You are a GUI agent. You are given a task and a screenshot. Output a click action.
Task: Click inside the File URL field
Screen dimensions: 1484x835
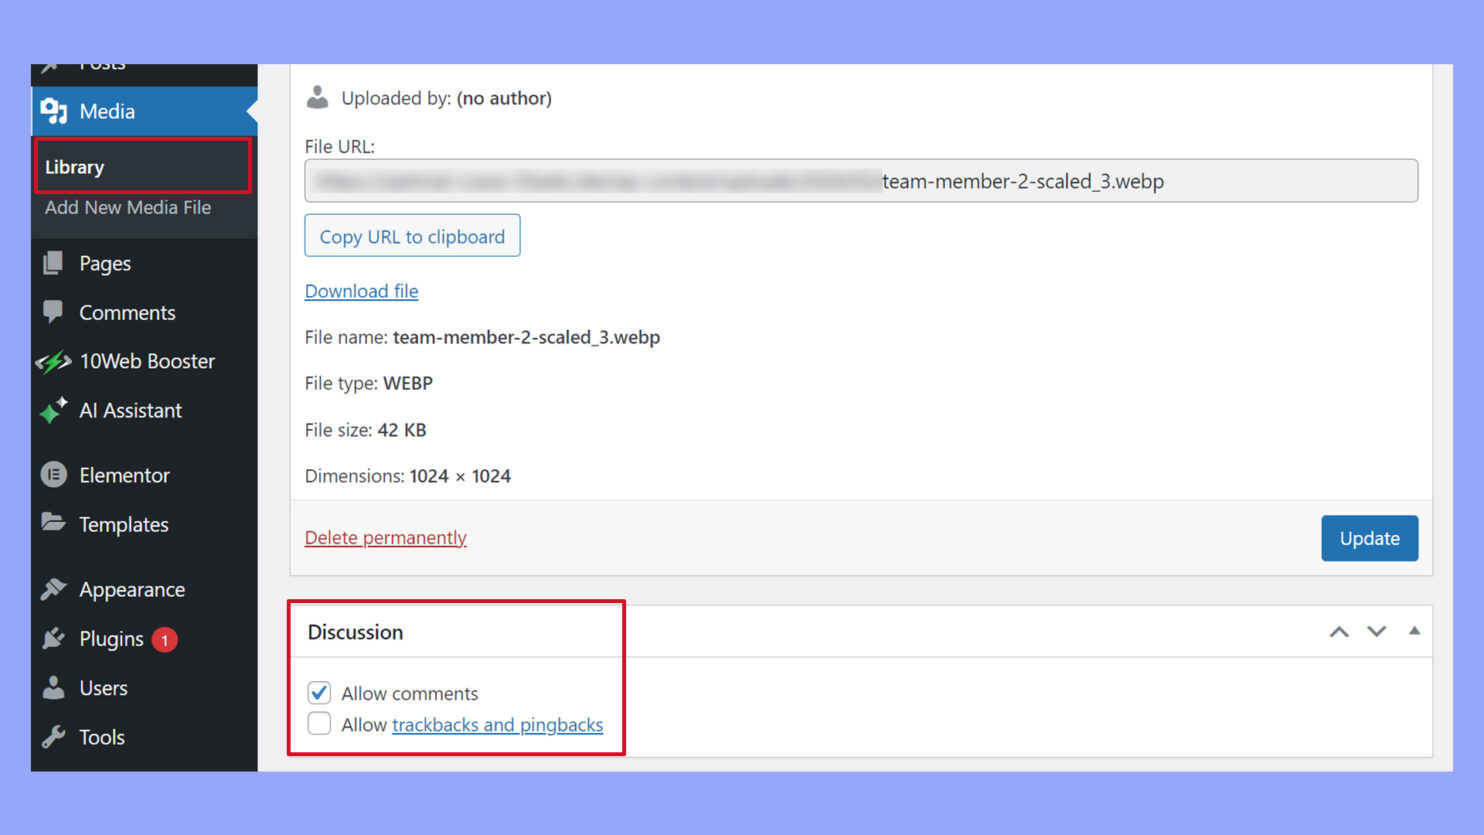pos(860,180)
